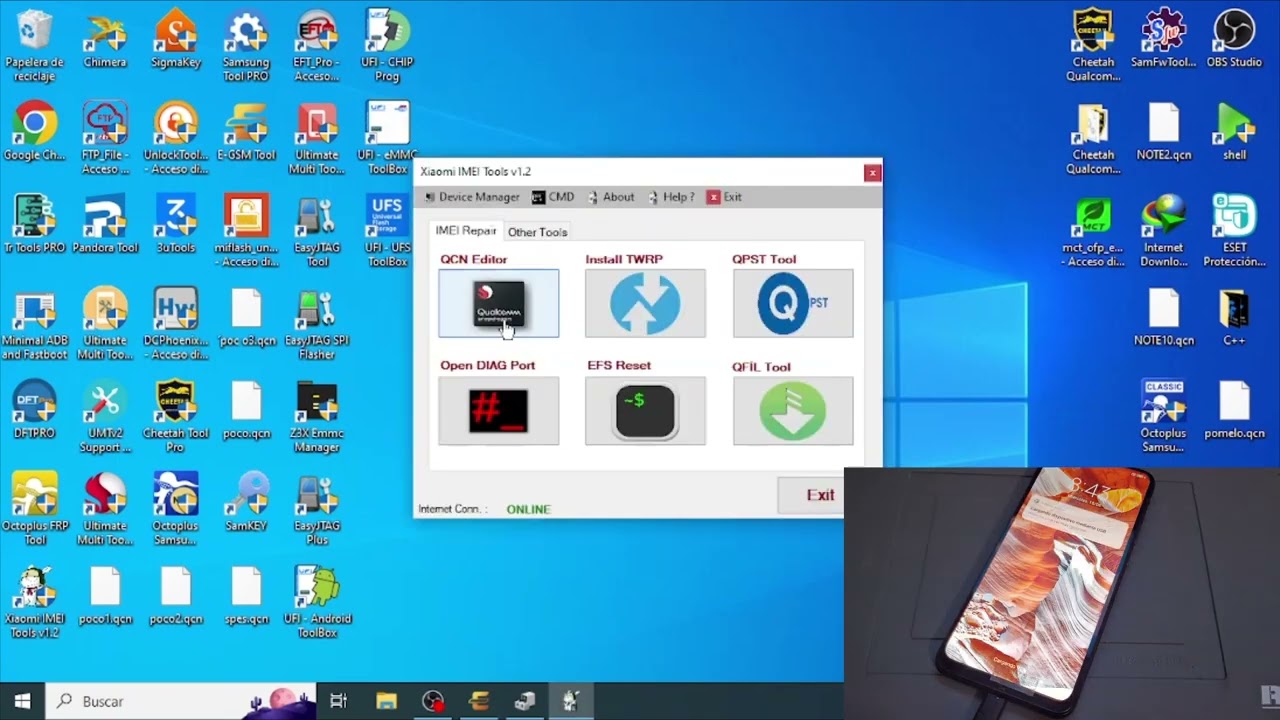Click the Open DIAG Port icon
1280x720 pixels.
[x=499, y=411]
